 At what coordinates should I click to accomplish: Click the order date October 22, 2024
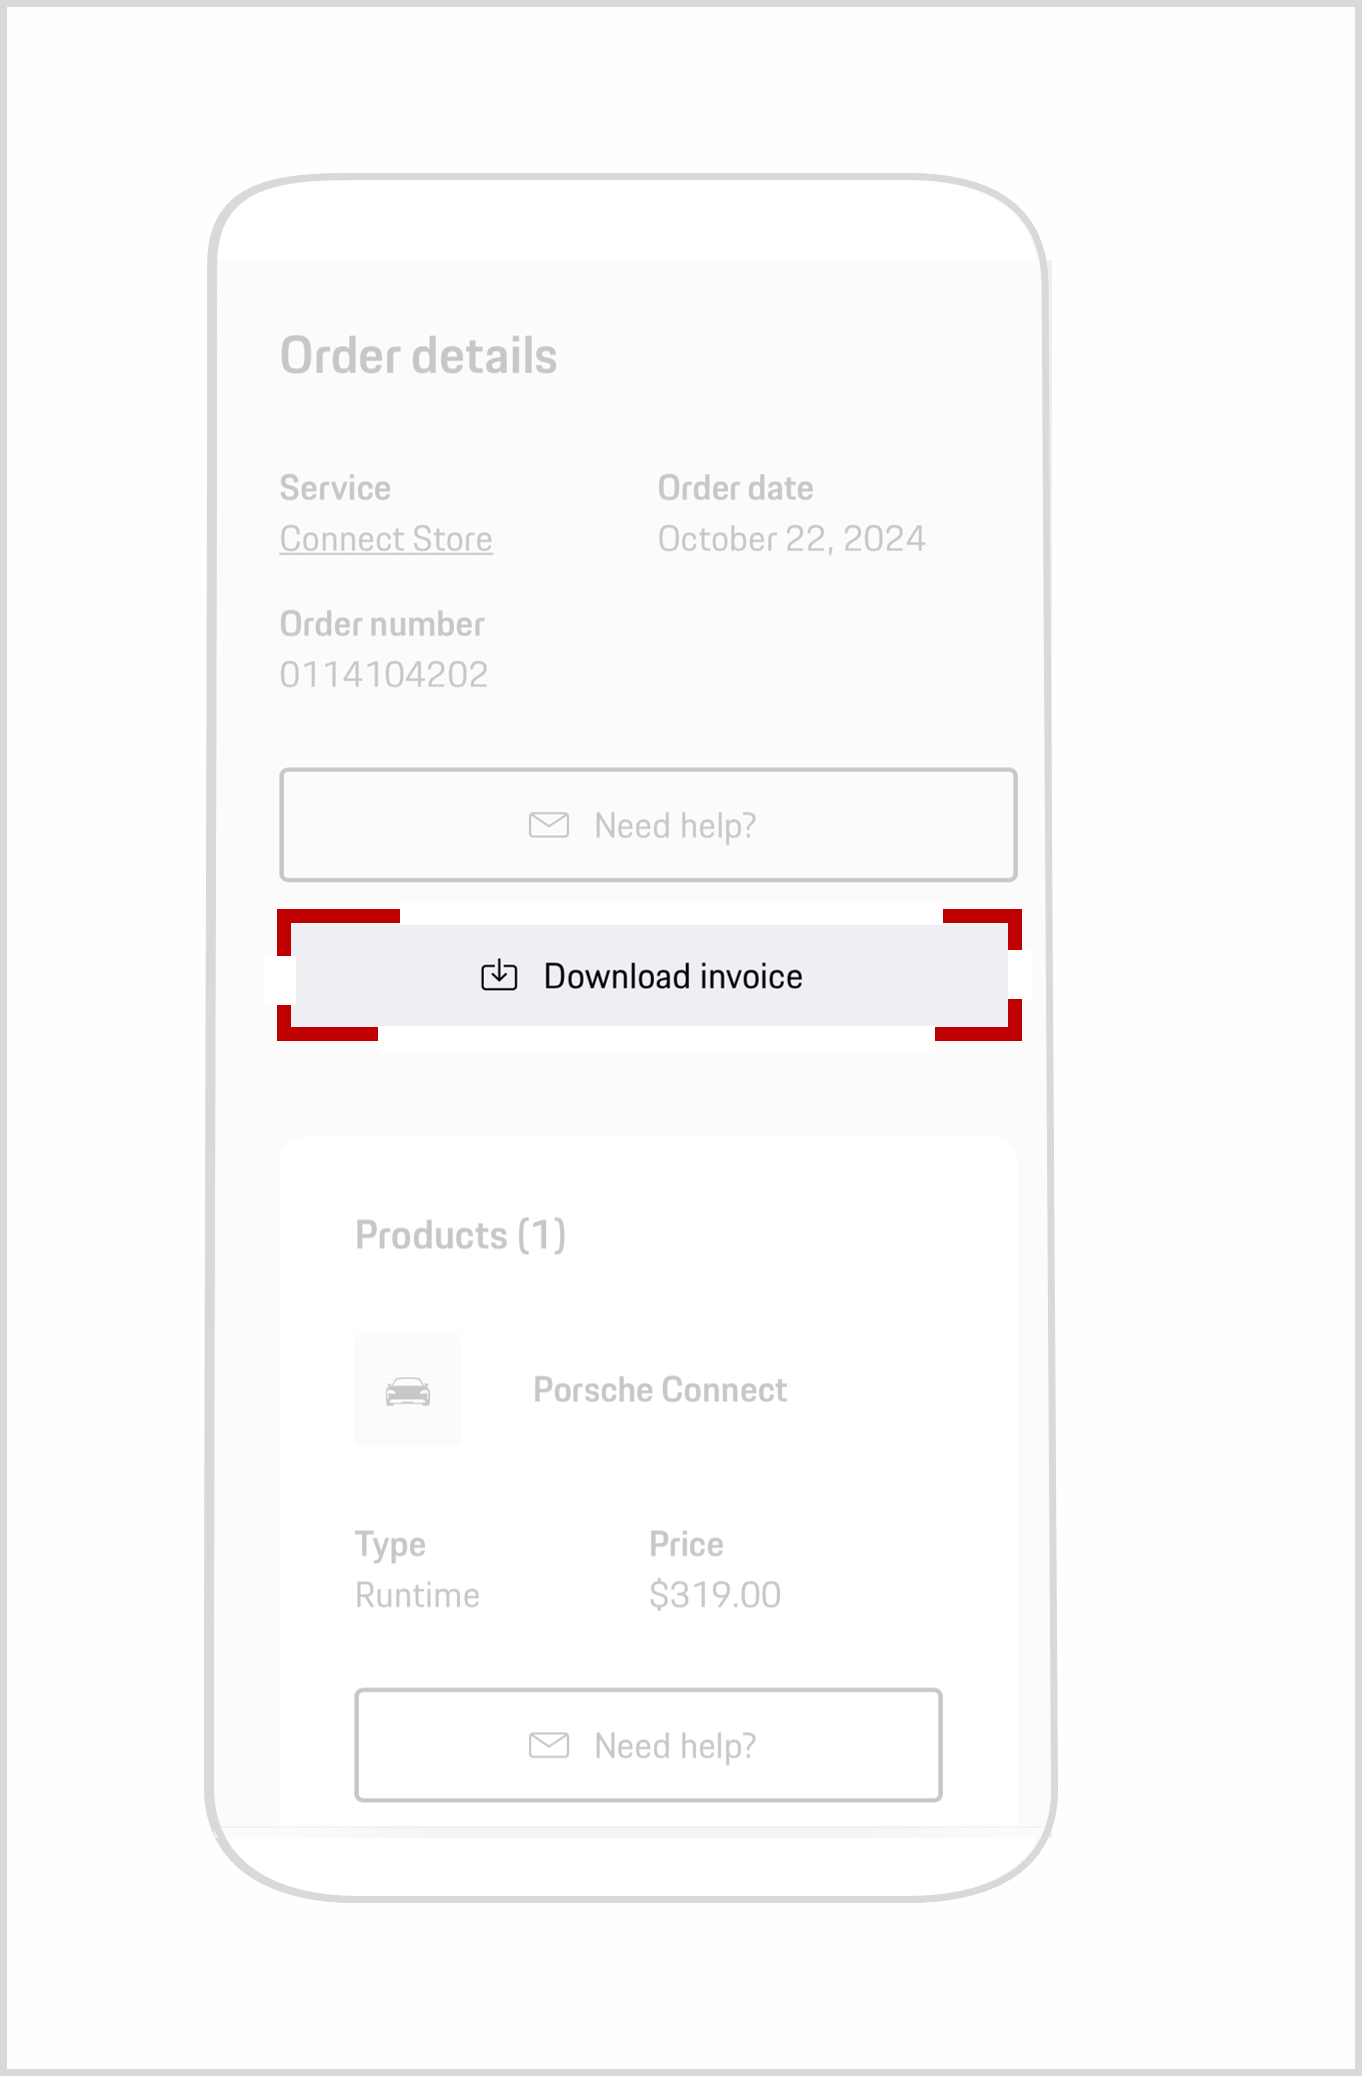coord(791,539)
